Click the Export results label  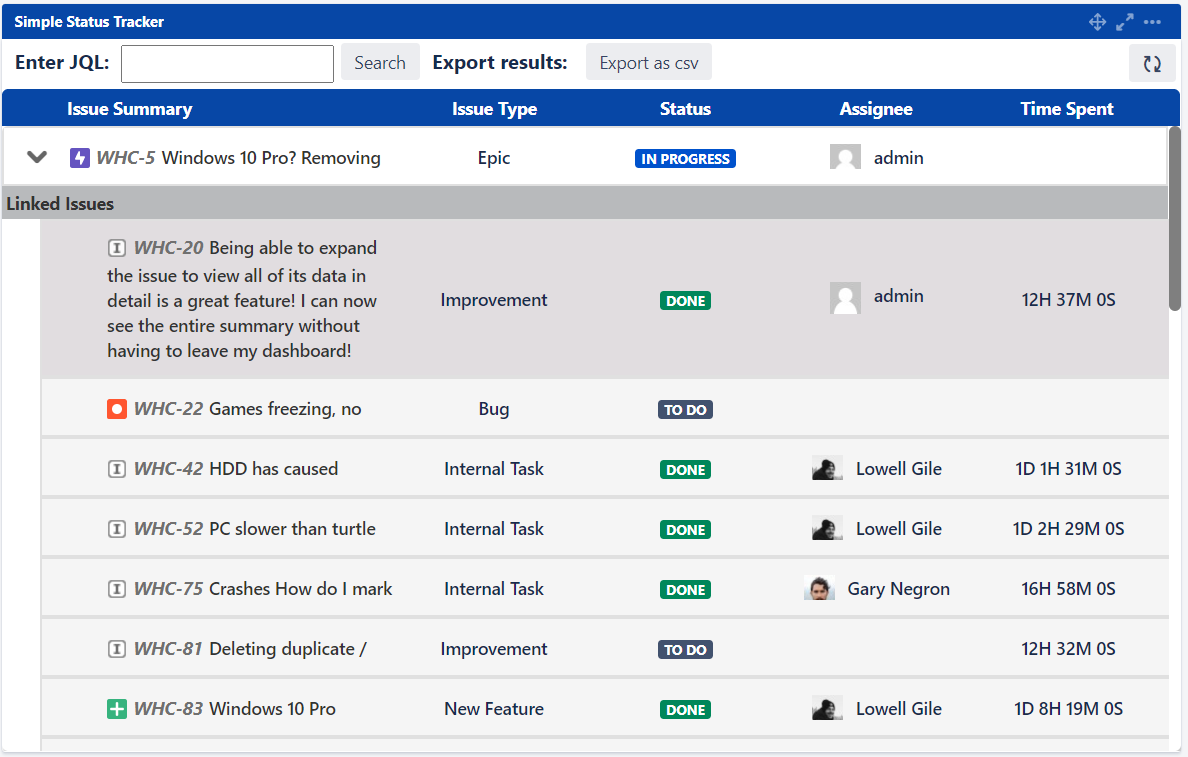pos(500,62)
